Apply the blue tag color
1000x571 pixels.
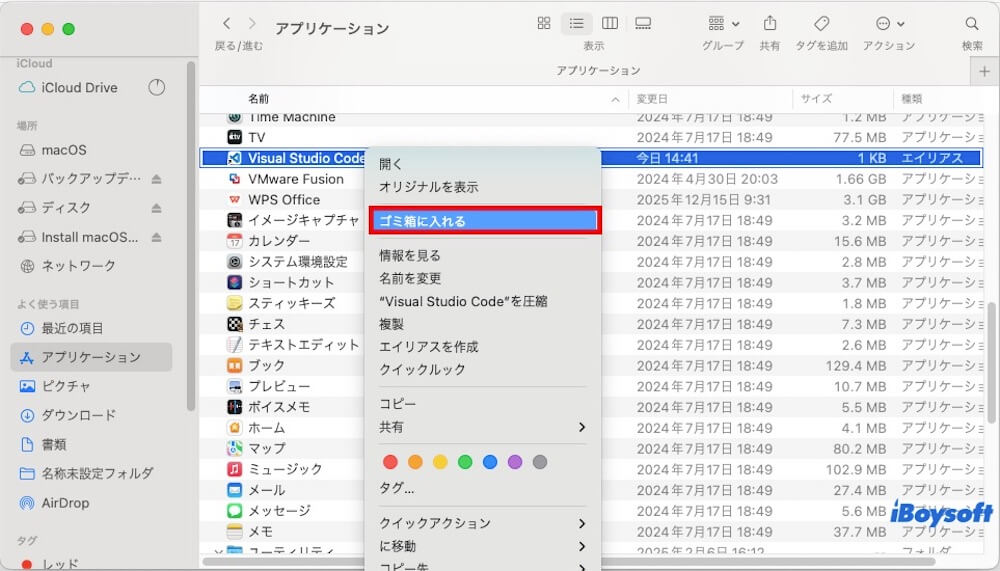click(x=490, y=462)
